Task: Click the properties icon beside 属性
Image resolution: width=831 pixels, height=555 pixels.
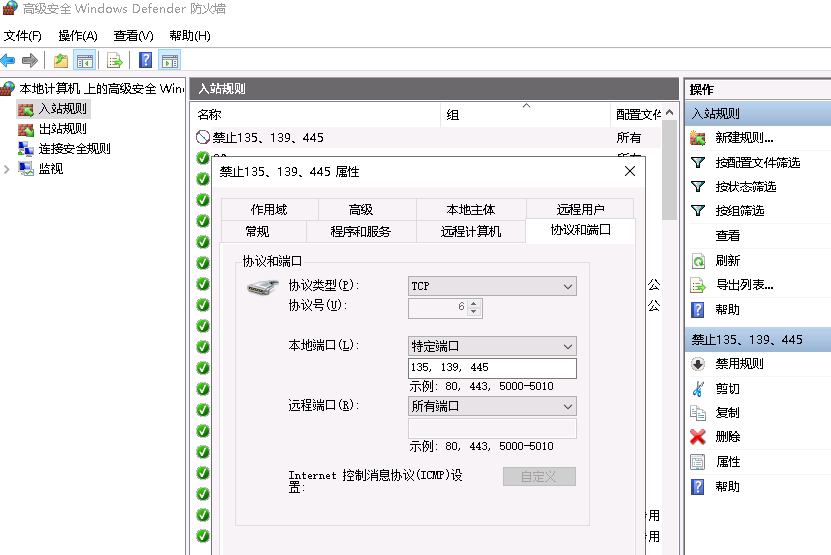Action: tap(698, 462)
